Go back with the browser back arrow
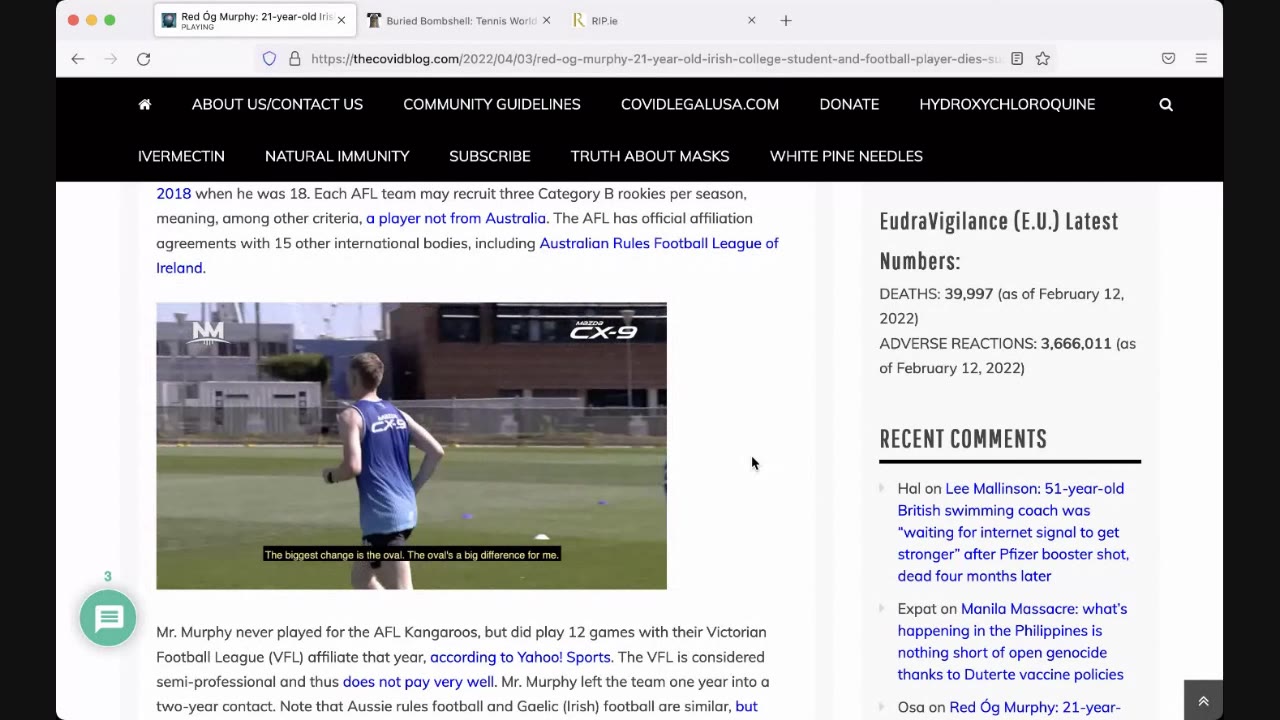 78,59
